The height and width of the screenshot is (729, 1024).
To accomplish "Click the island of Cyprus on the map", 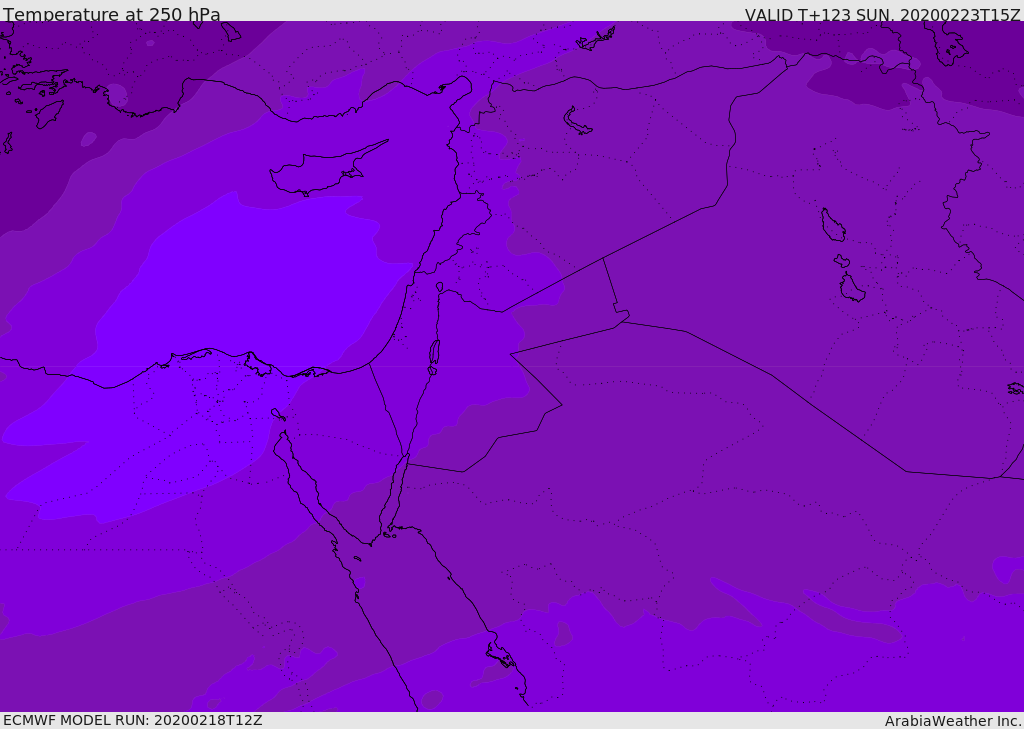I will tap(328, 169).
